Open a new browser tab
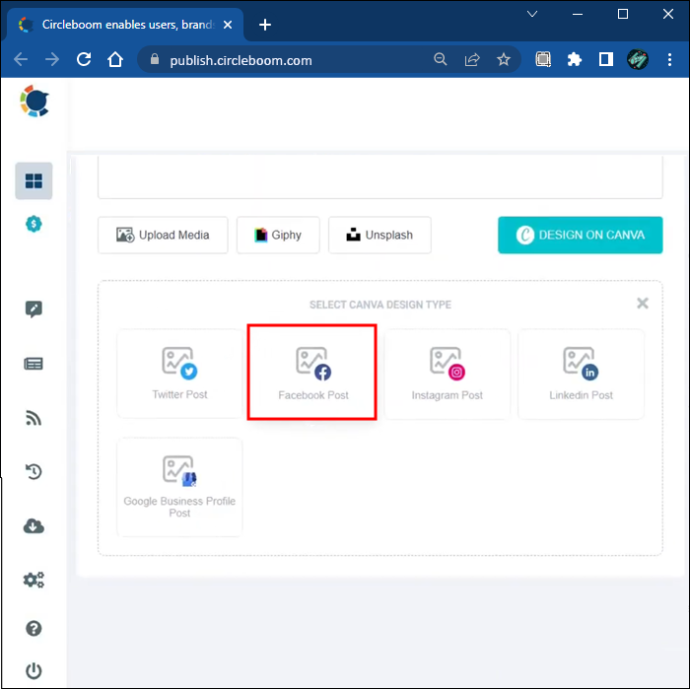Screen dimensions: 690x689 pos(265,25)
